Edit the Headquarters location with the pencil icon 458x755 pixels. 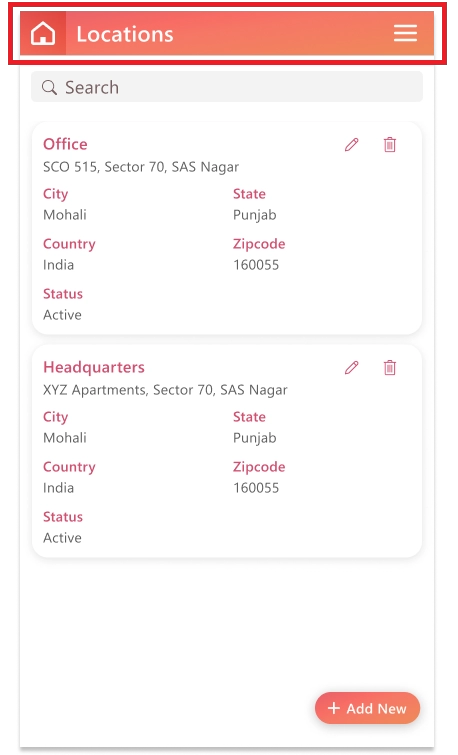coord(352,367)
